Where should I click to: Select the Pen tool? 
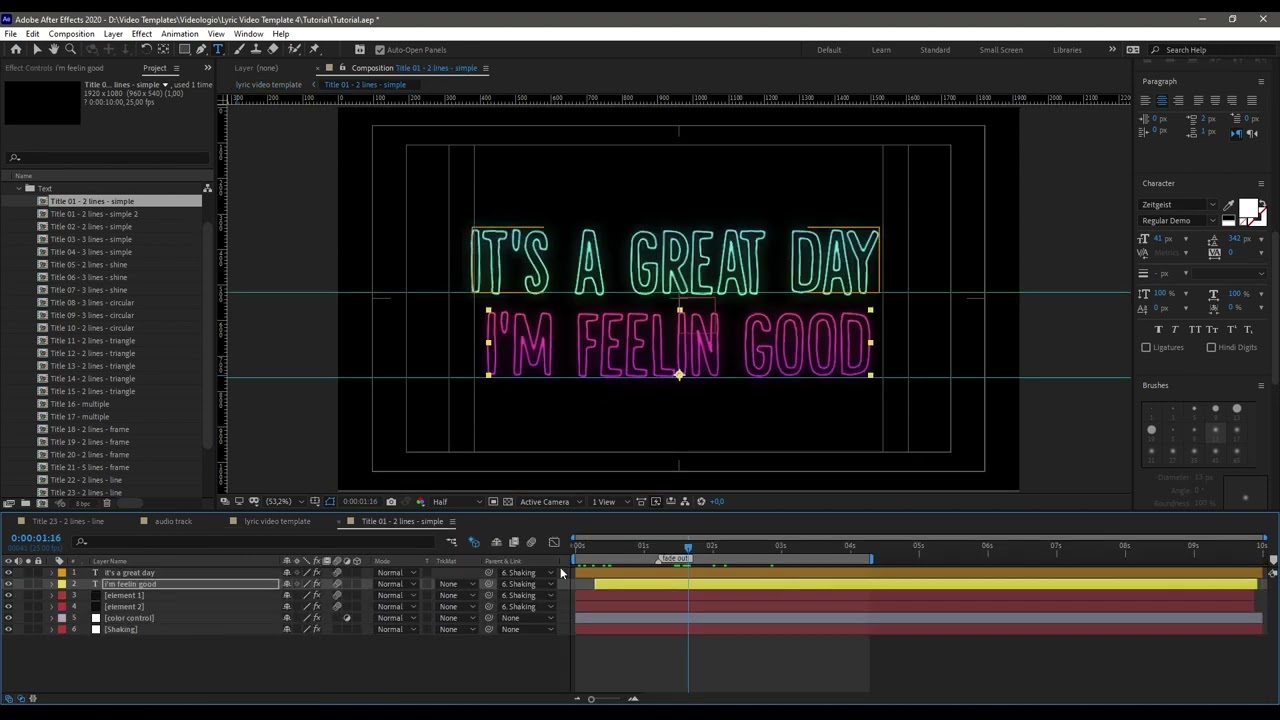pos(201,49)
